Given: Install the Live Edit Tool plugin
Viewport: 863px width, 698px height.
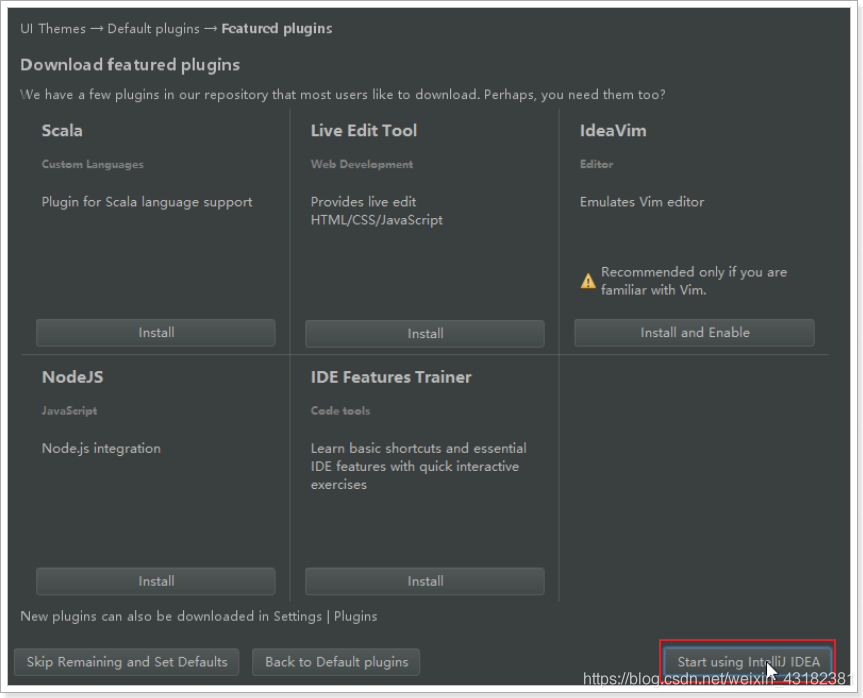Looking at the screenshot, I should [x=425, y=333].
